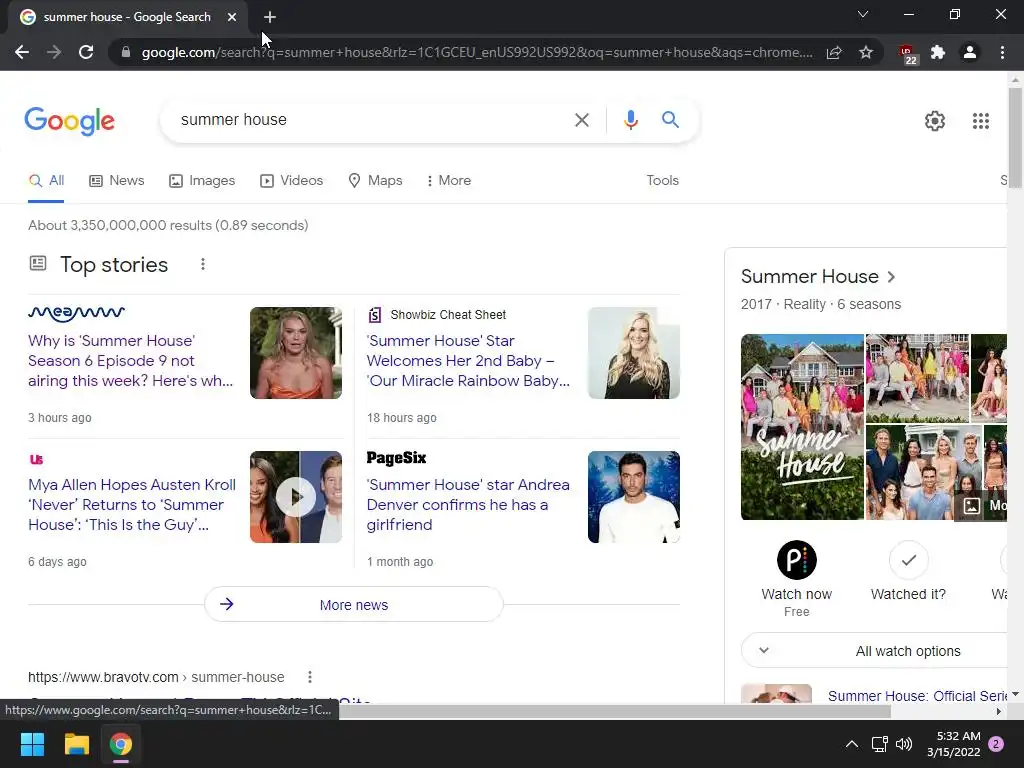Image resolution: width=1024 pixels, height=768 pixels.
Task: Open the Chrome profile icon
Action: pyautogui.click(x=970, y=52)
